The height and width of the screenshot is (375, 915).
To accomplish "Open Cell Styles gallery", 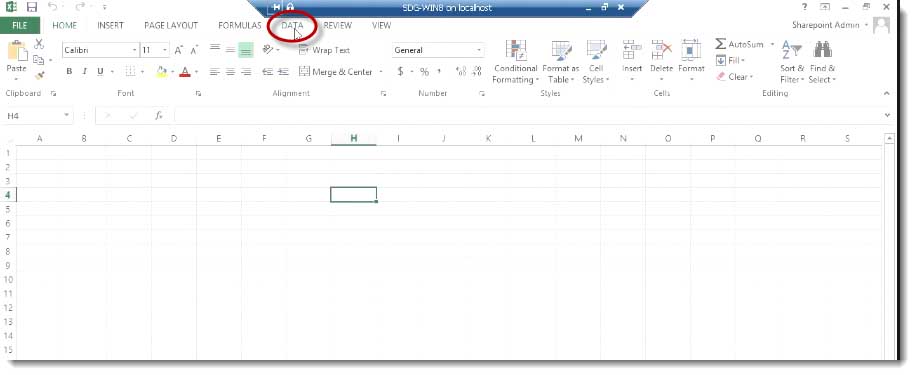I will point(596,62).
